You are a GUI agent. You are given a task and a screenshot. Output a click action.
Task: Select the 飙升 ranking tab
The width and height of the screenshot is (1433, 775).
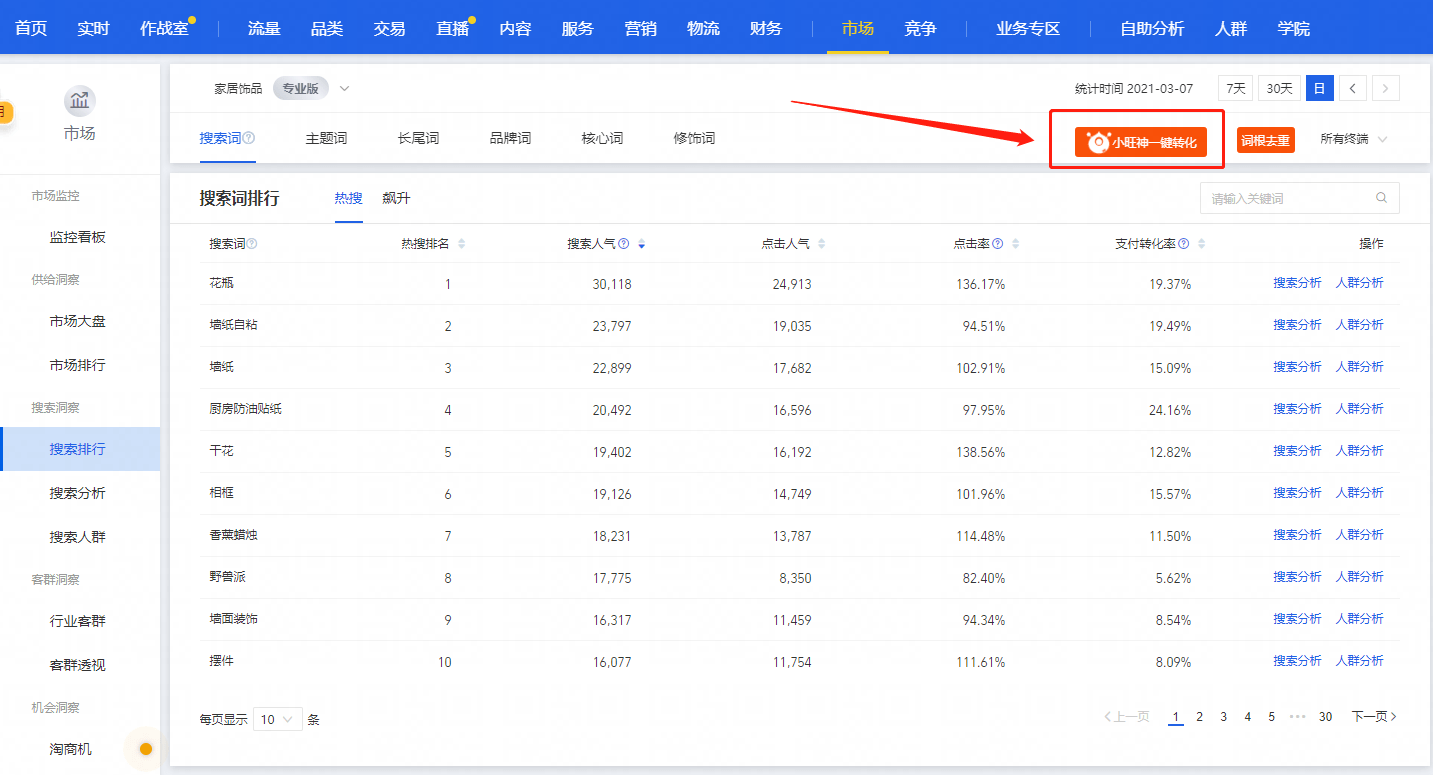point(396,198)
